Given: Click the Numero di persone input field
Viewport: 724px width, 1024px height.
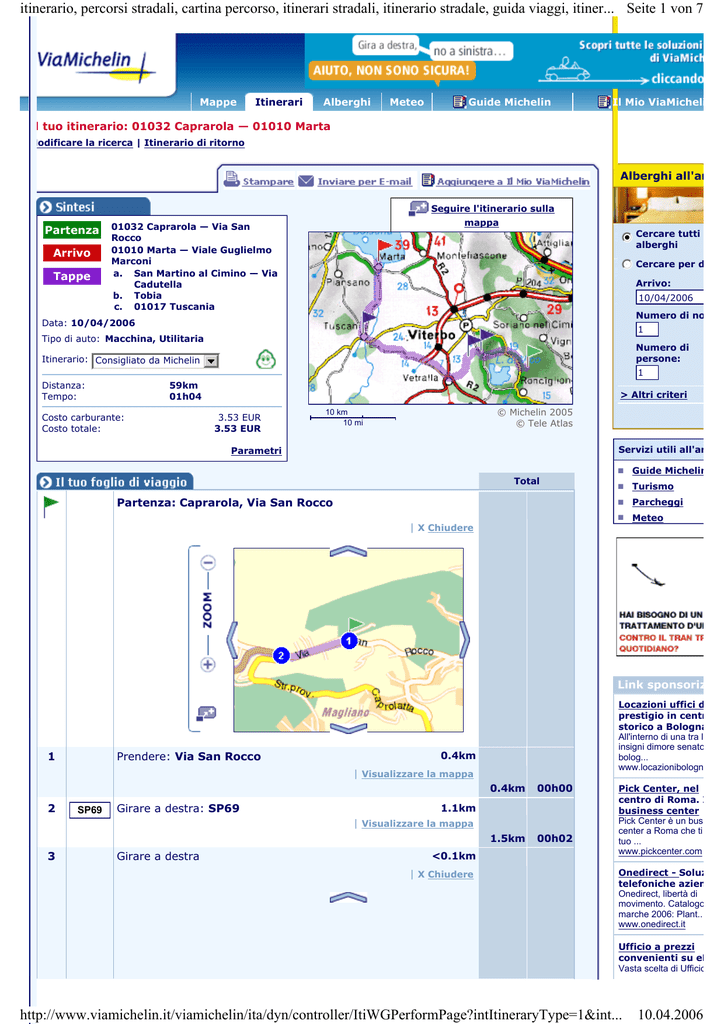Looking at the screenshot, I should [x=647, y=373].
